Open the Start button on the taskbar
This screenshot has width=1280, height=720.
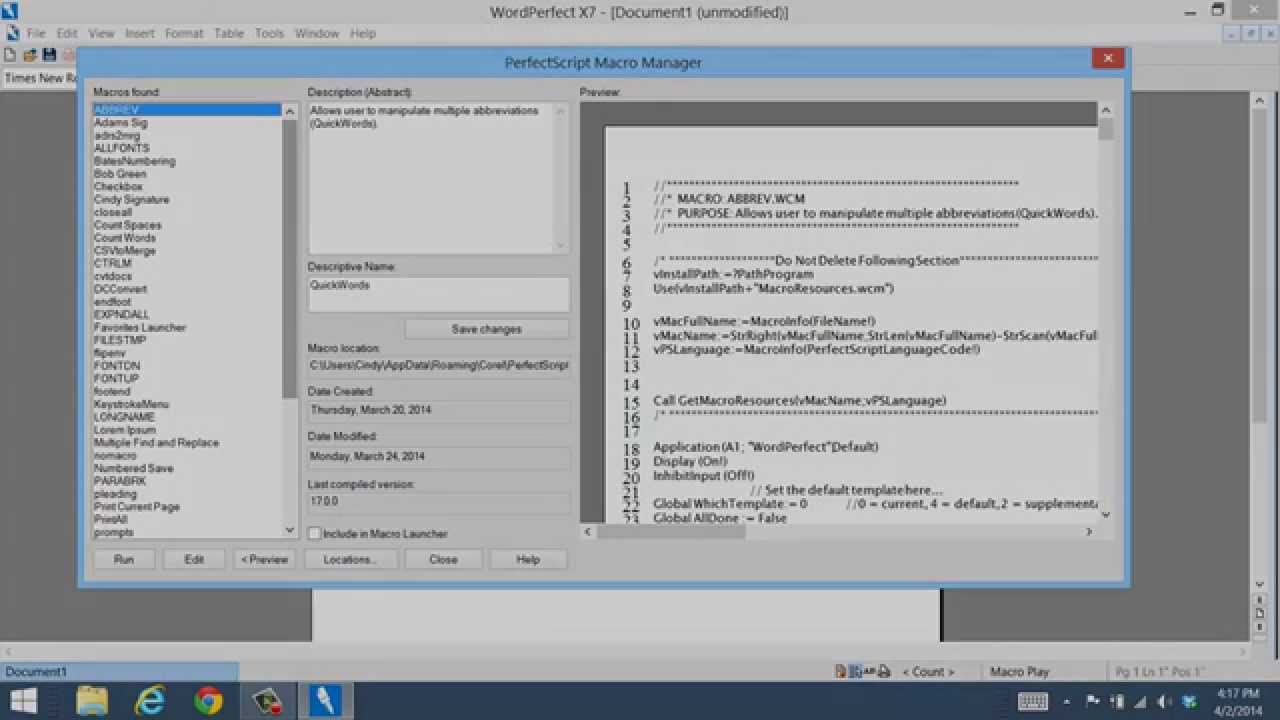click(x=25, y=701)
